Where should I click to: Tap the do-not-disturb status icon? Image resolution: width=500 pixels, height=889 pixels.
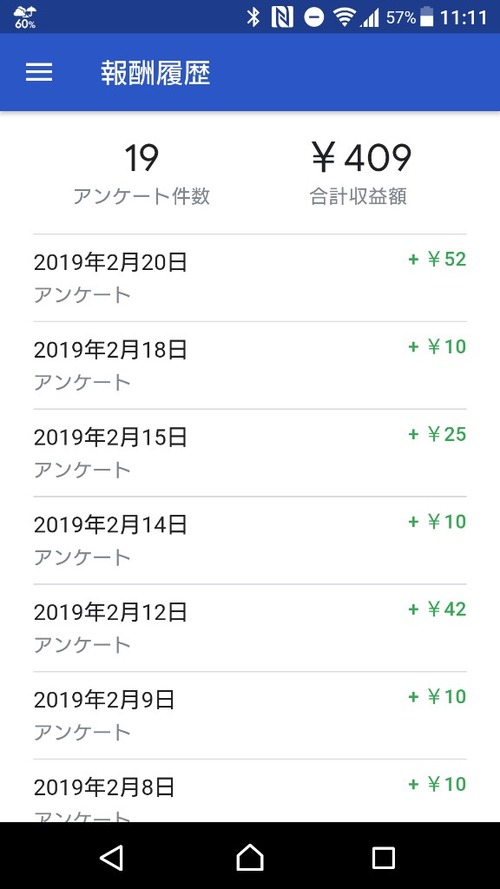pos(313,18)
